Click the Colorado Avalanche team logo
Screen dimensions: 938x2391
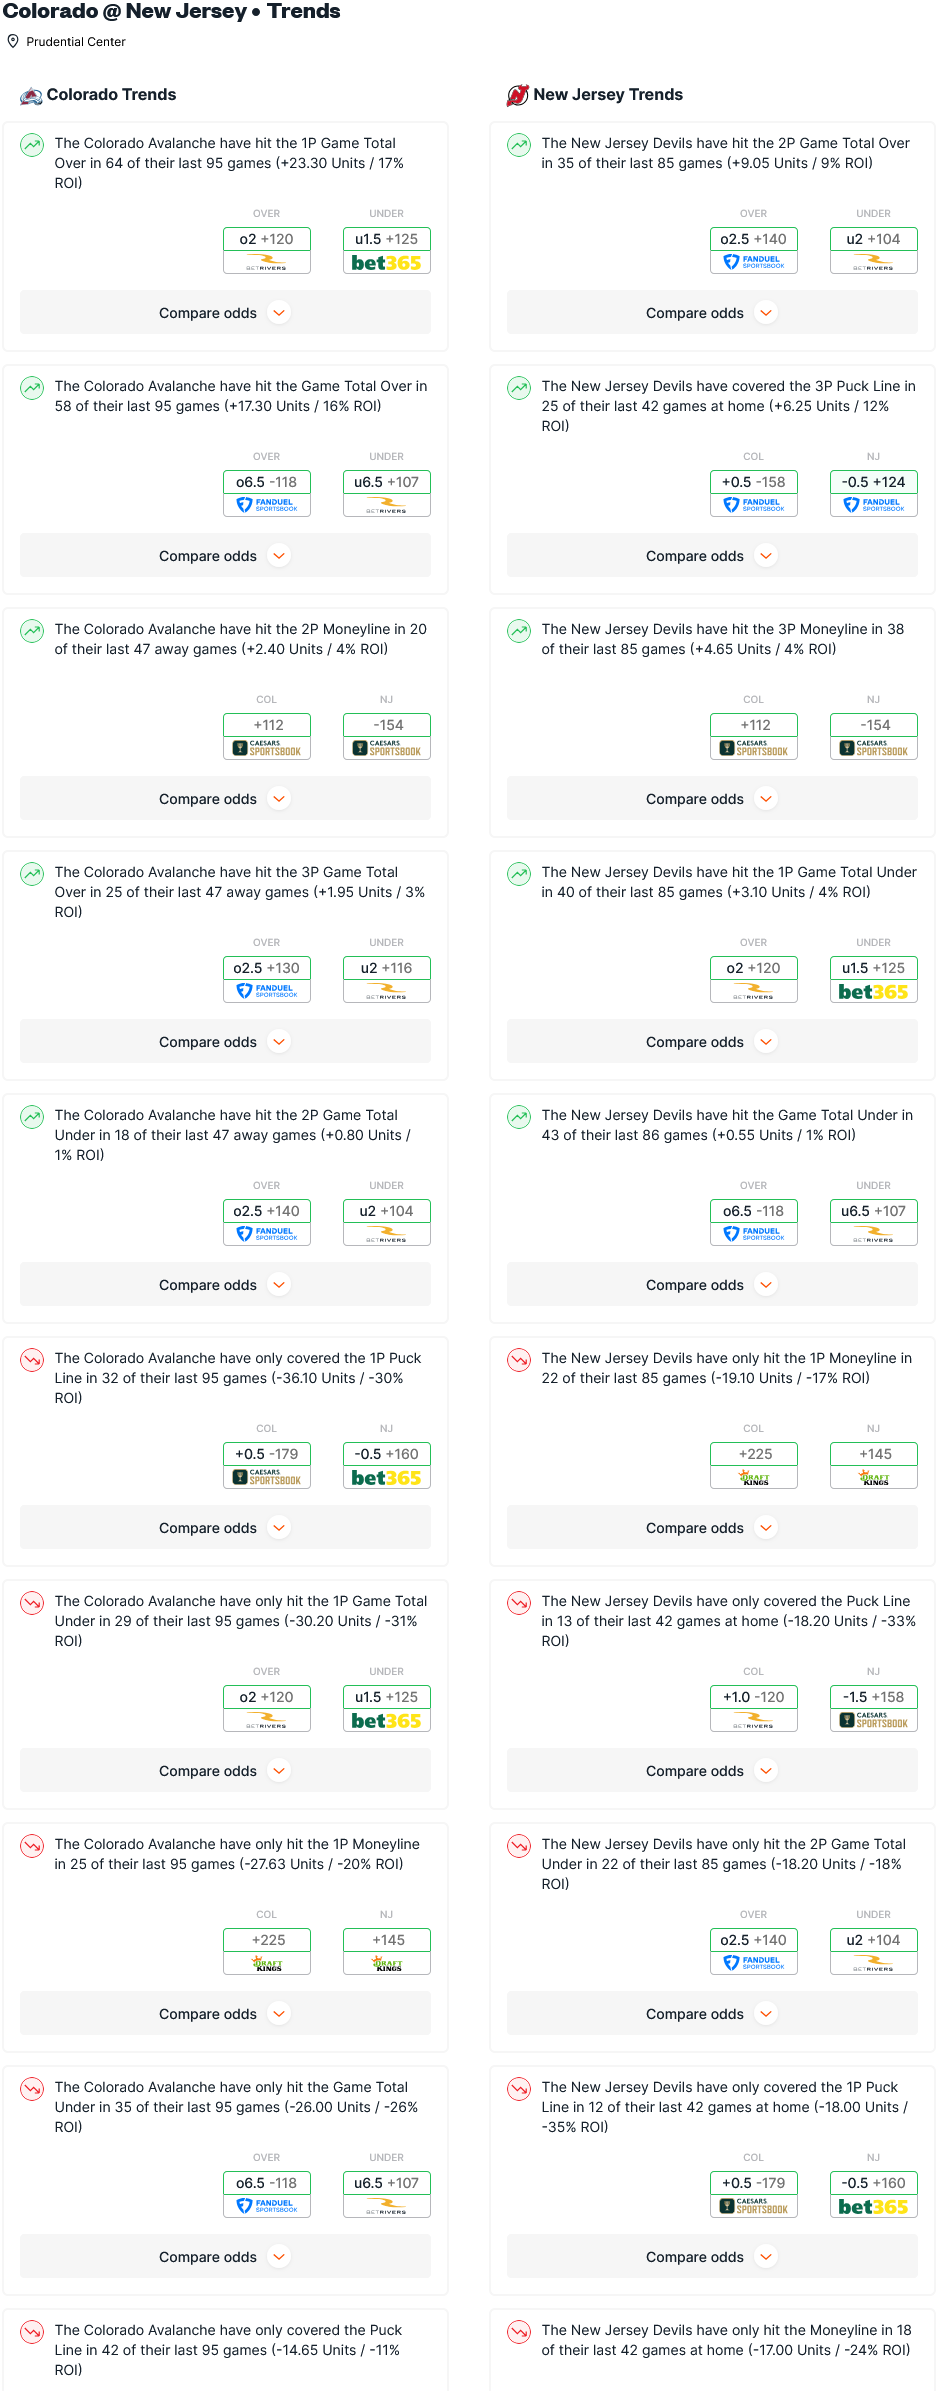31,95
